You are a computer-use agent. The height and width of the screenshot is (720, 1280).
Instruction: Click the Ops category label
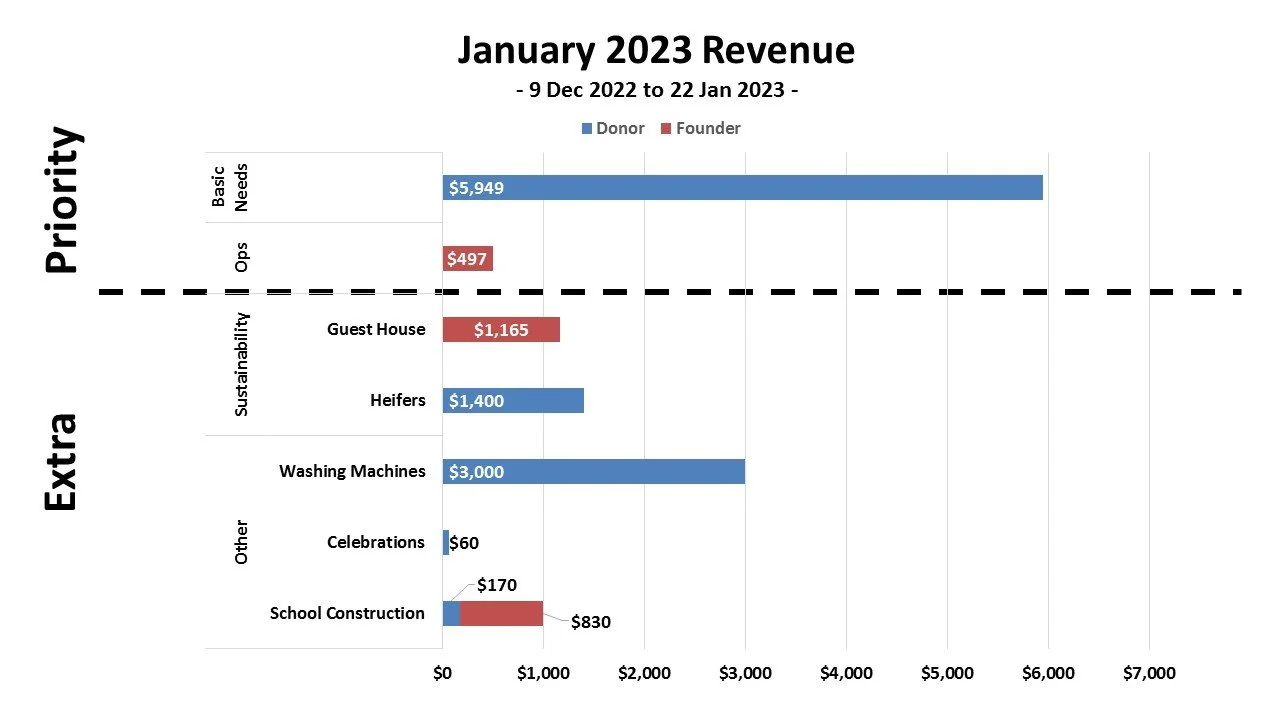coord(241,258)
